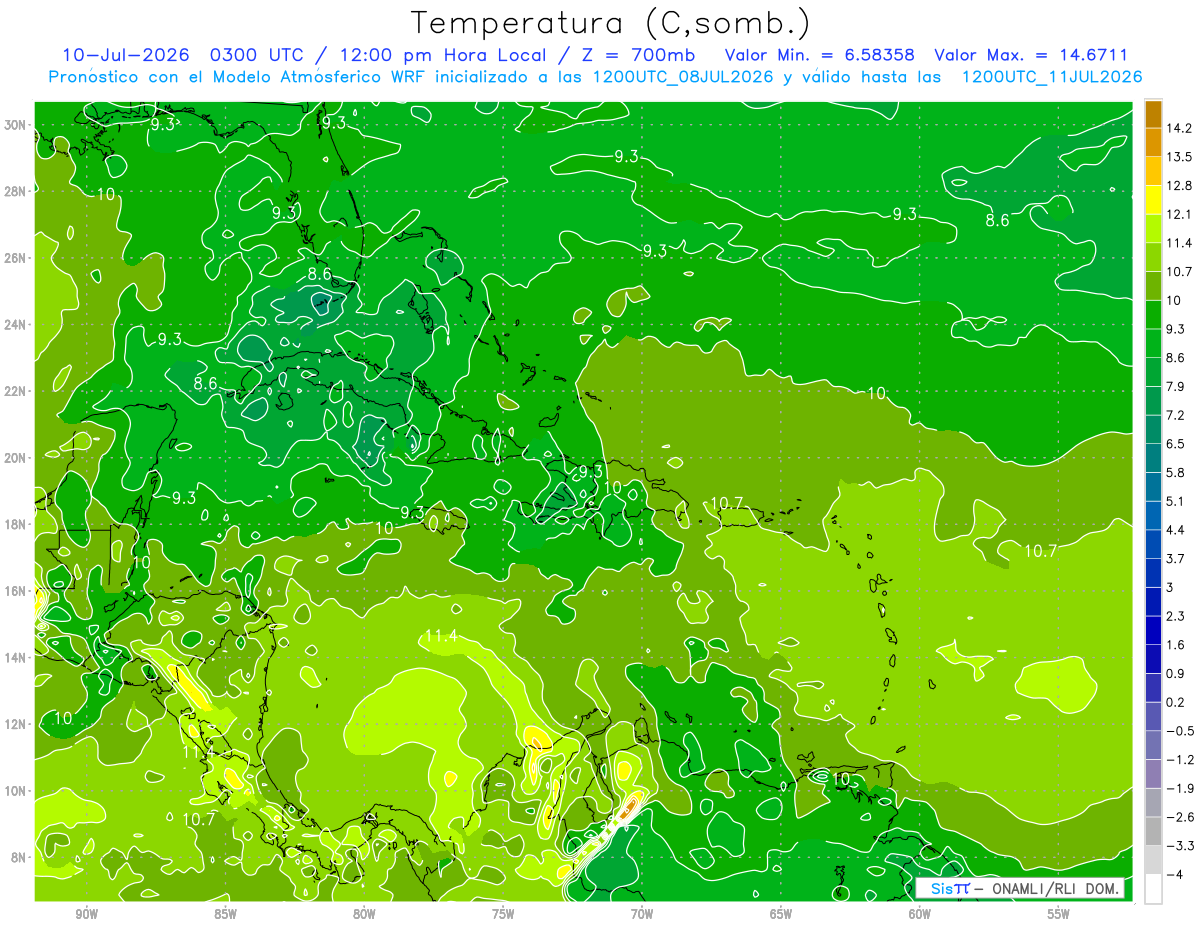1200x927 pixels.
Task: Pick the white swatch below -4 in the colorbar
Action: 1152,888
